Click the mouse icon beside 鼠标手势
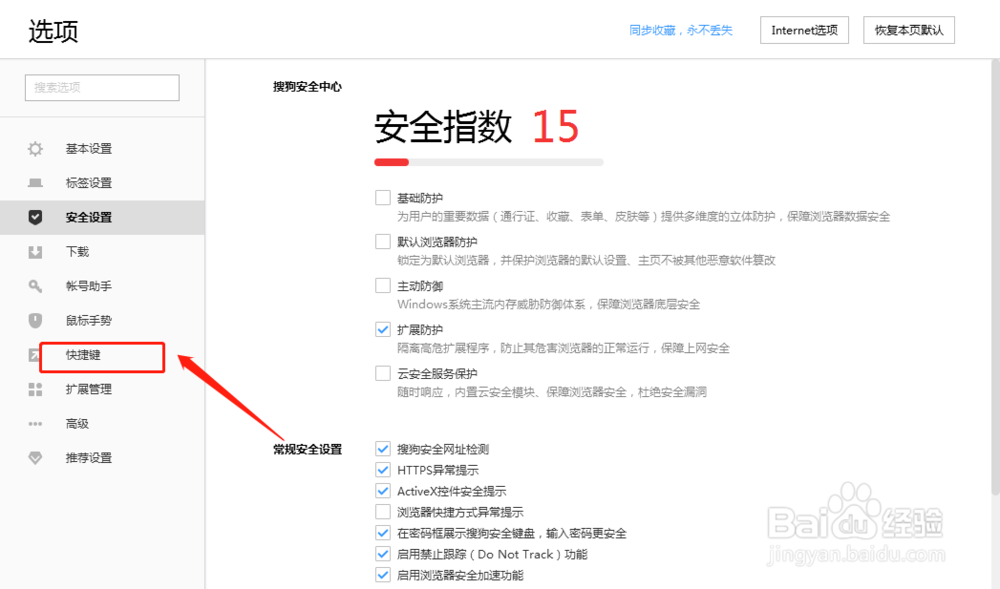 click(35, 320)
